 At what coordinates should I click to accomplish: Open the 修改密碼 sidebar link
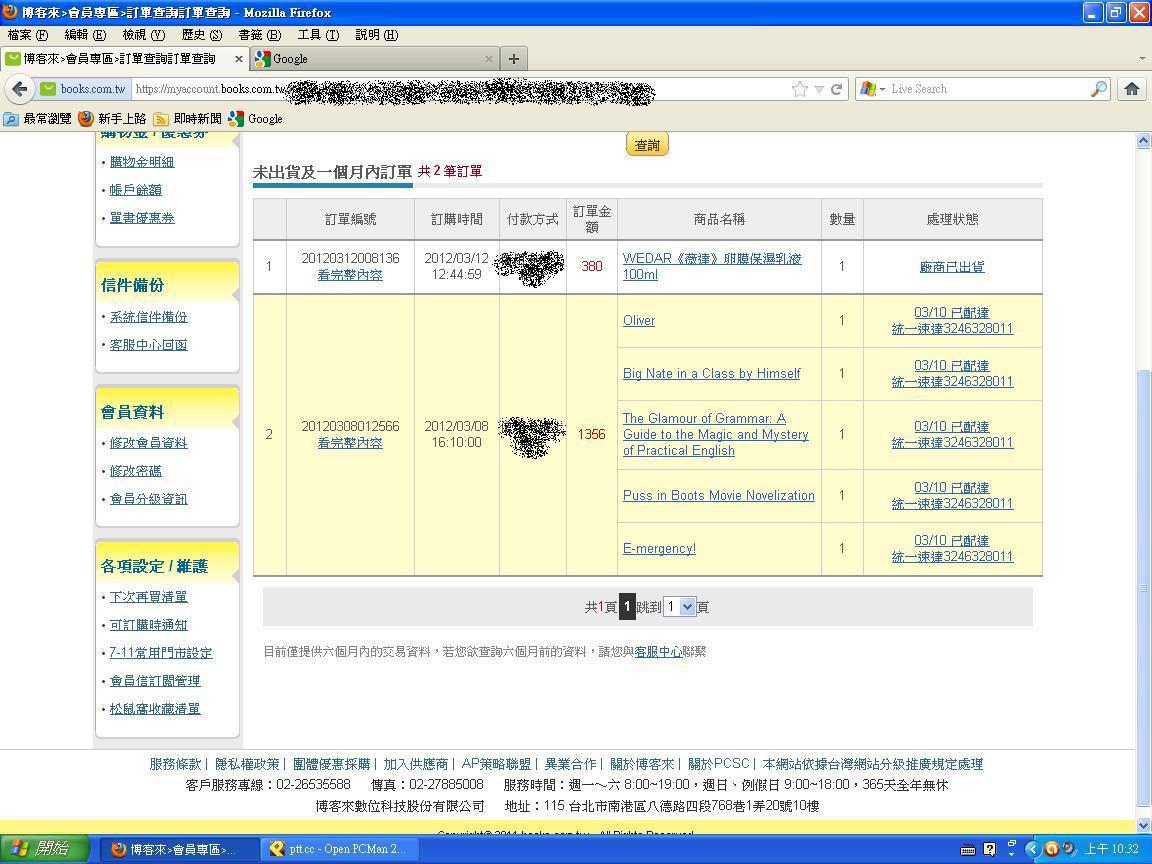click(135, 471)
